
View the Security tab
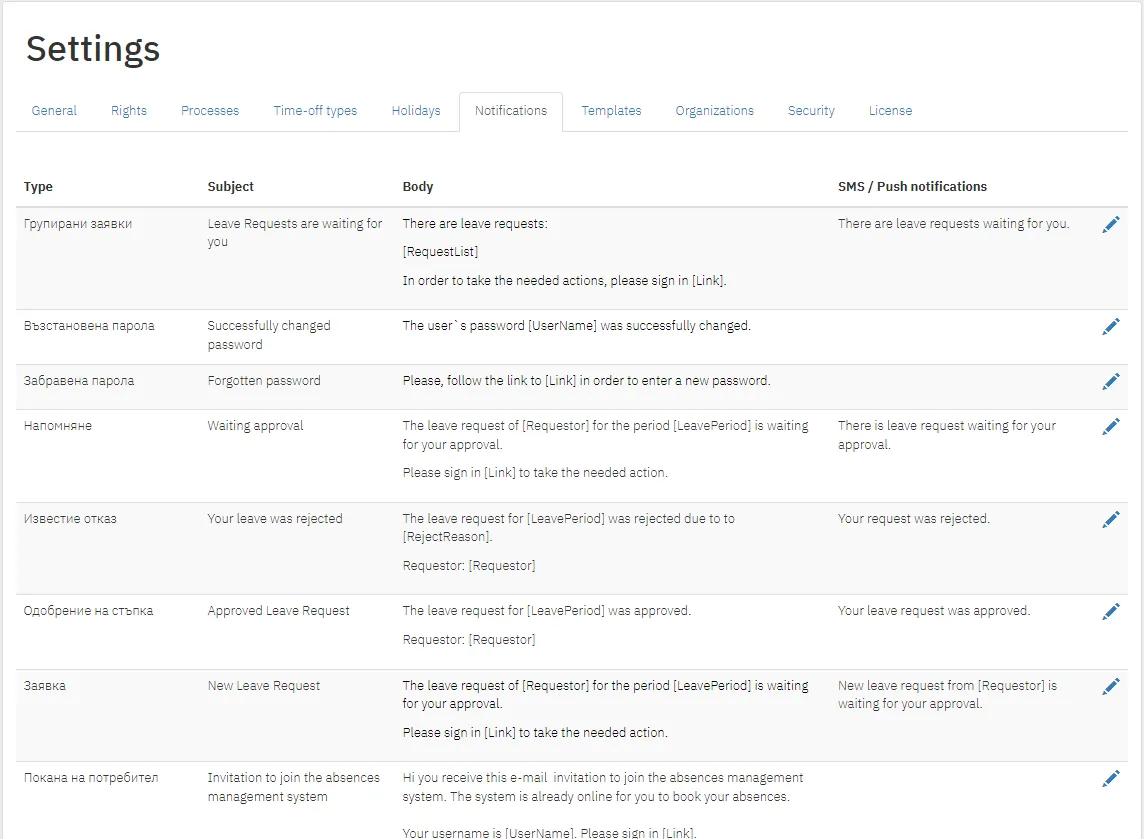click(x=811, y=111)
